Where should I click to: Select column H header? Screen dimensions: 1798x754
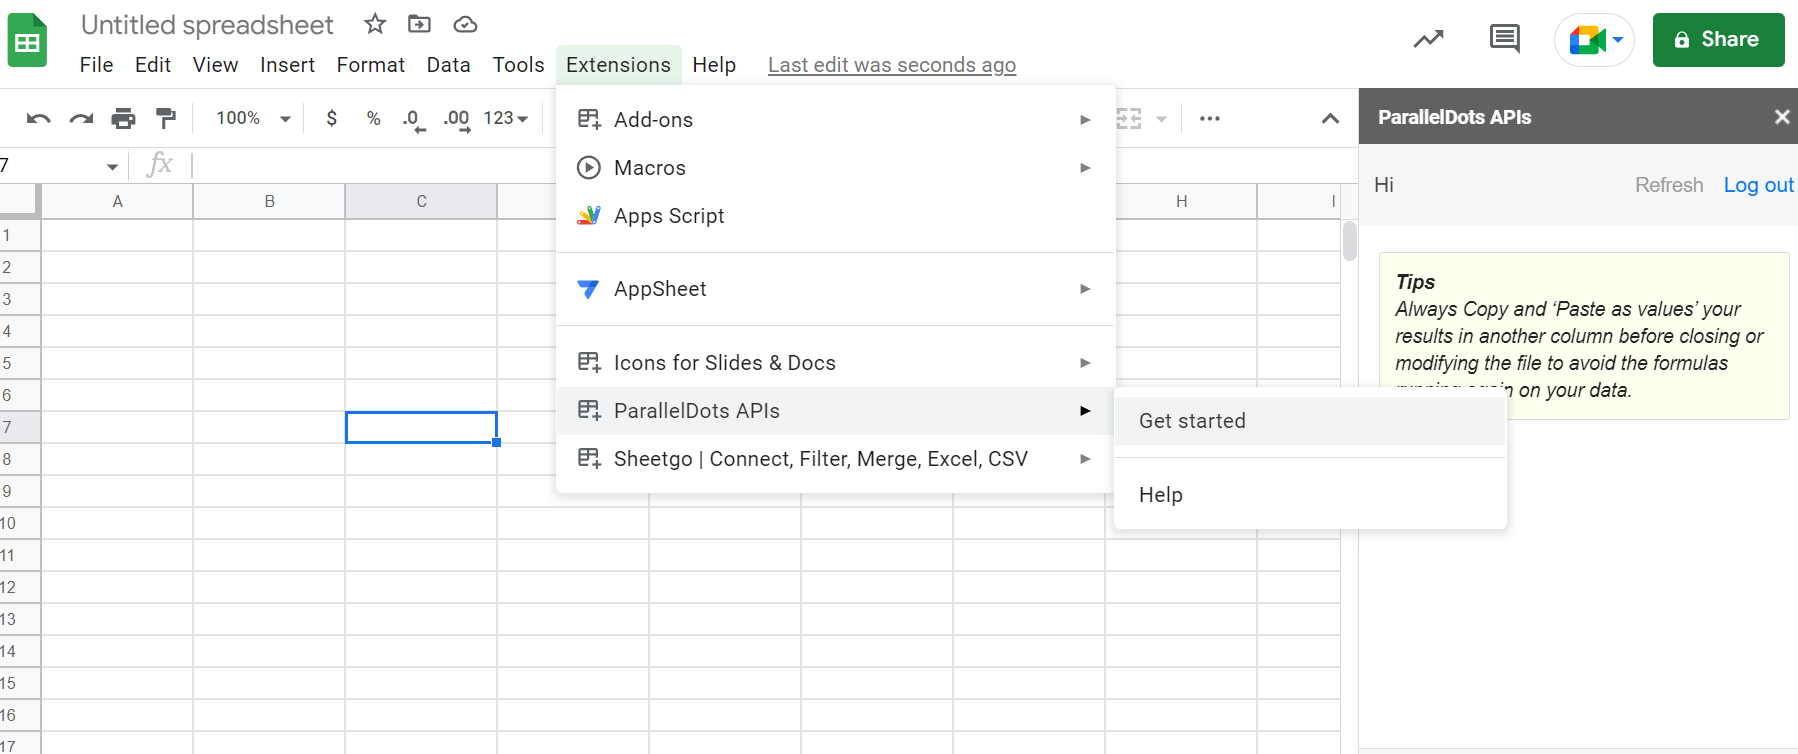point(1181,201)
